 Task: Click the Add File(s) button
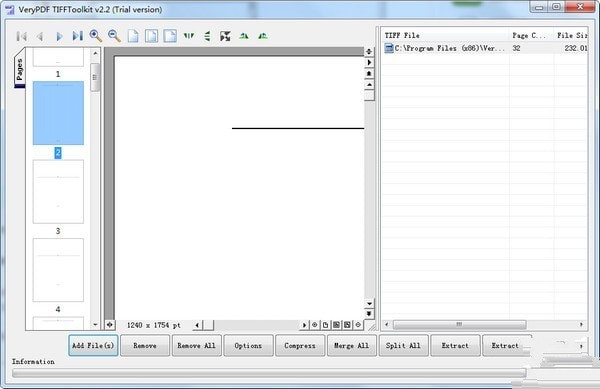[x=93, y=345]
